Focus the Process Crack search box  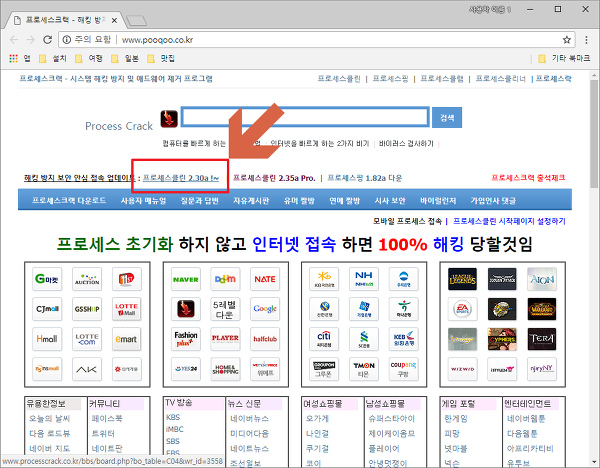click(x=305, y=117)
